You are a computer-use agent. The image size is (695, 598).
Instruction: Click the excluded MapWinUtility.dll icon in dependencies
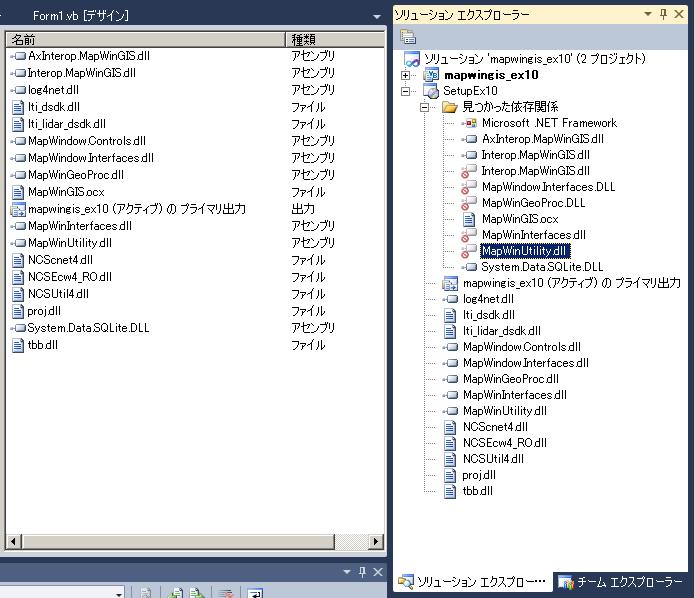click(x=469, y=251)
